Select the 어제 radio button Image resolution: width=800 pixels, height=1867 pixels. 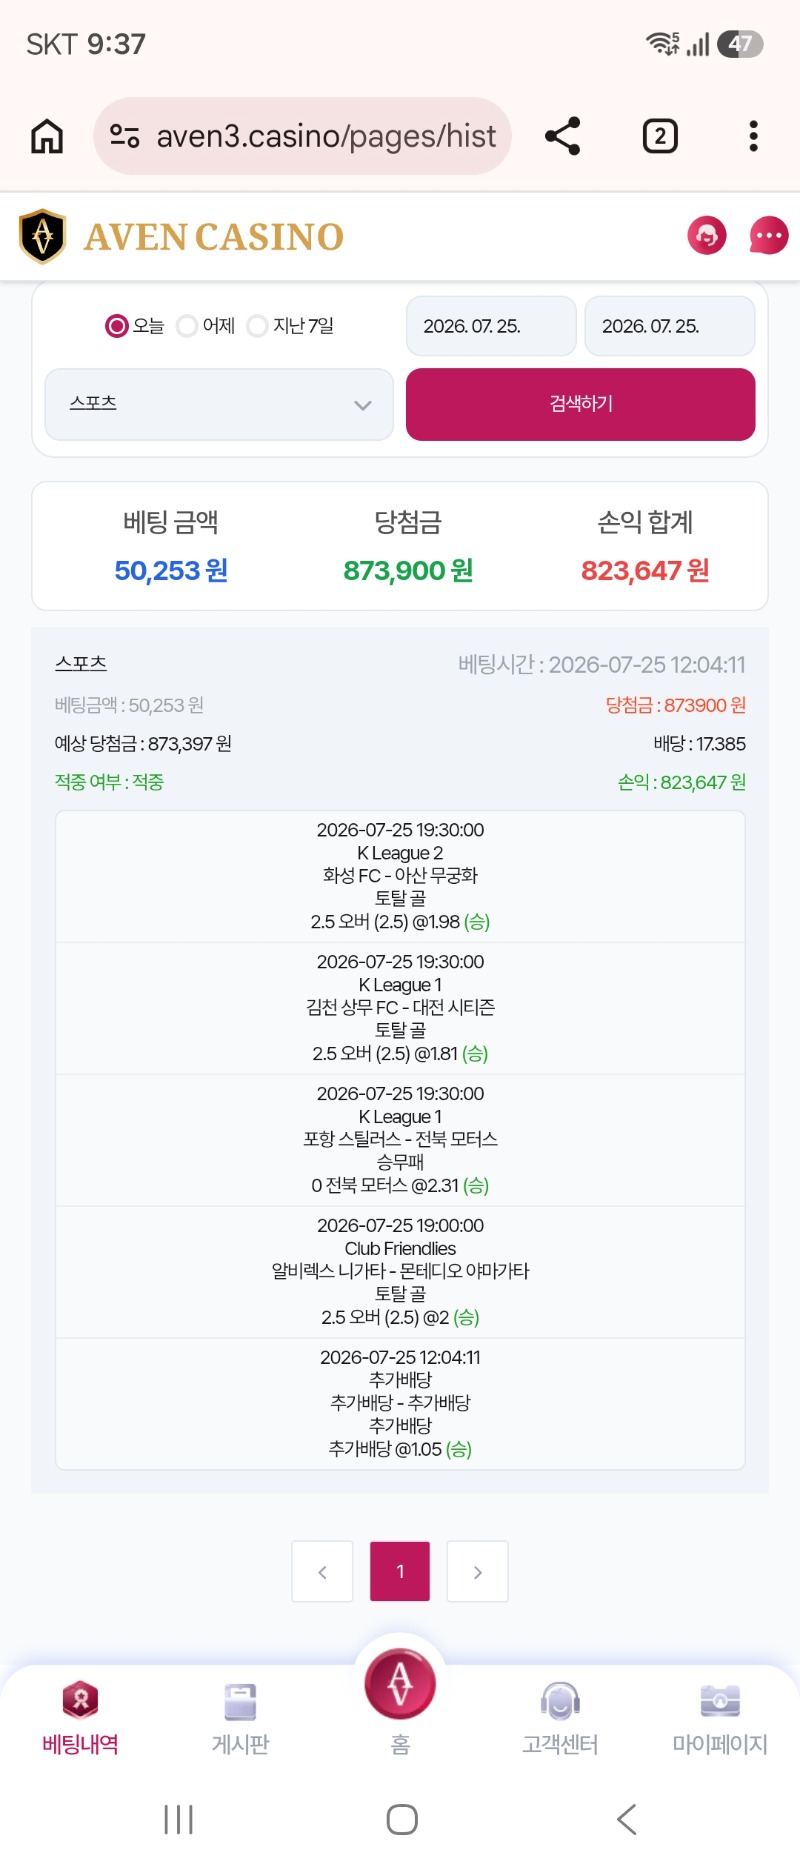(x=187, y=326)
